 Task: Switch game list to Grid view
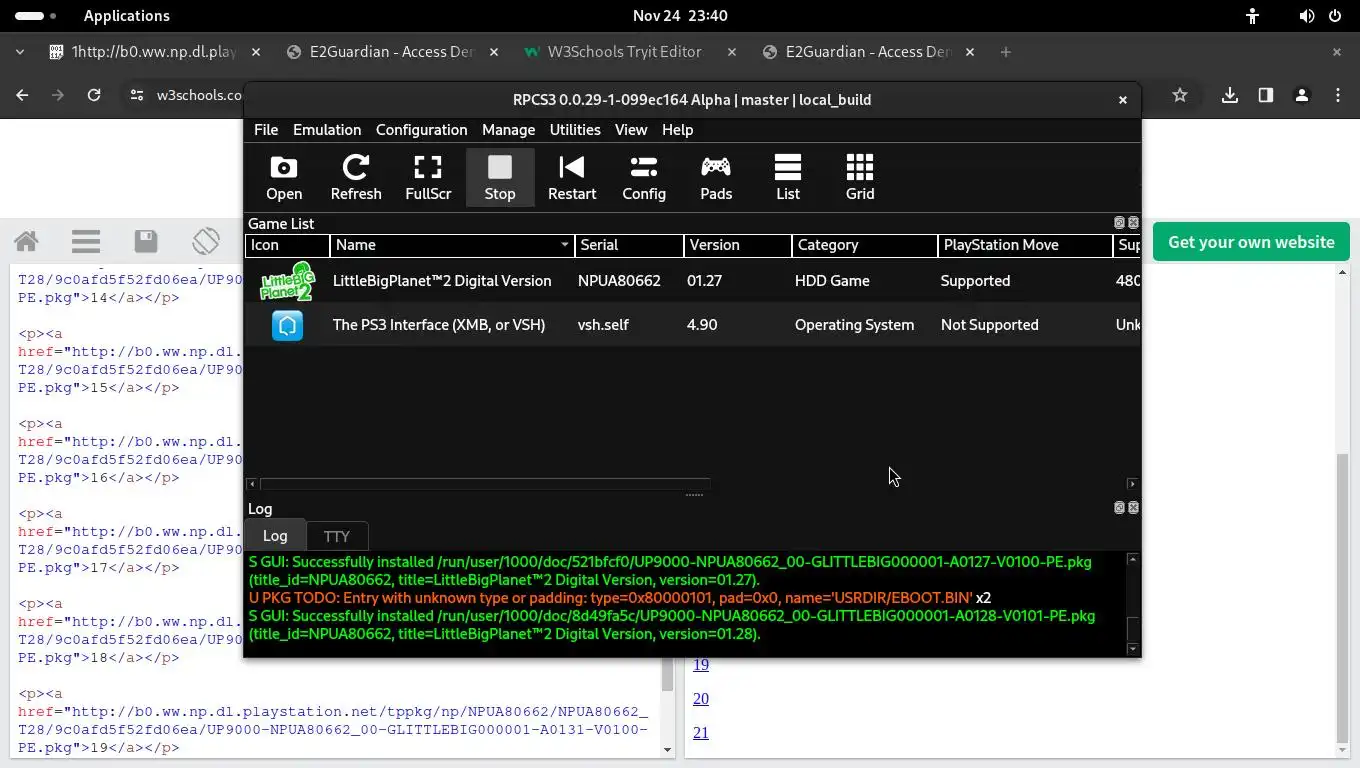[860, 178]
